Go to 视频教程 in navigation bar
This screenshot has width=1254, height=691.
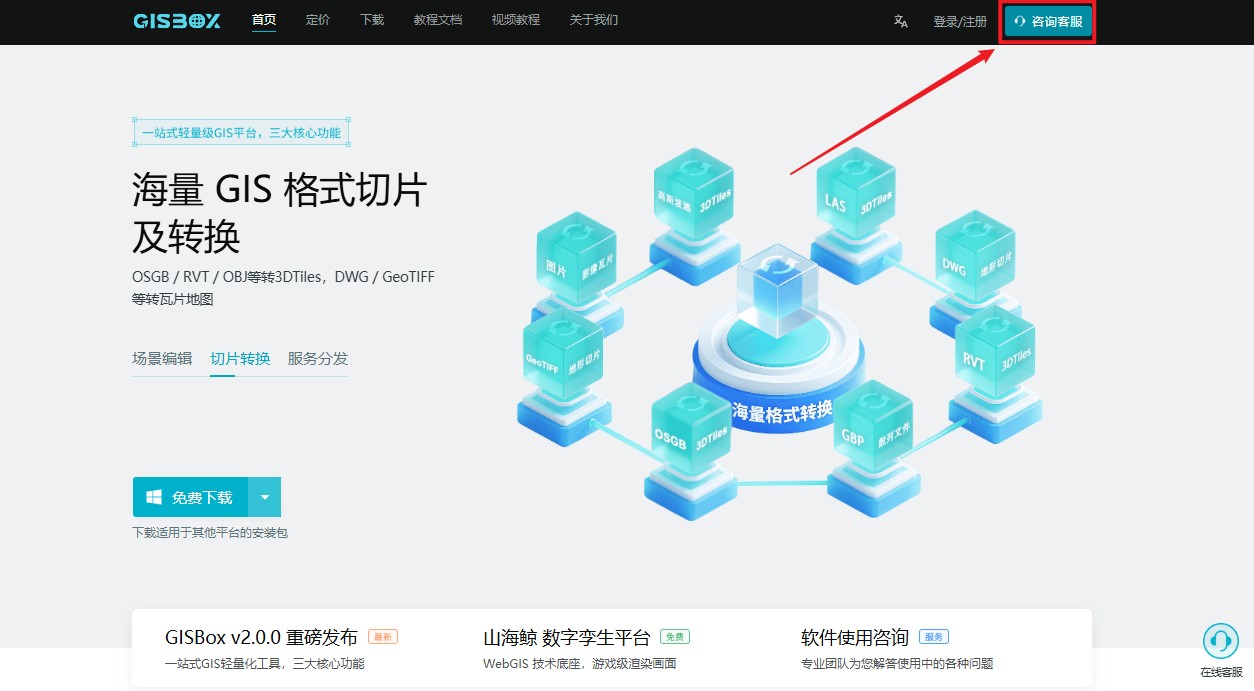[x=516, y=20]
